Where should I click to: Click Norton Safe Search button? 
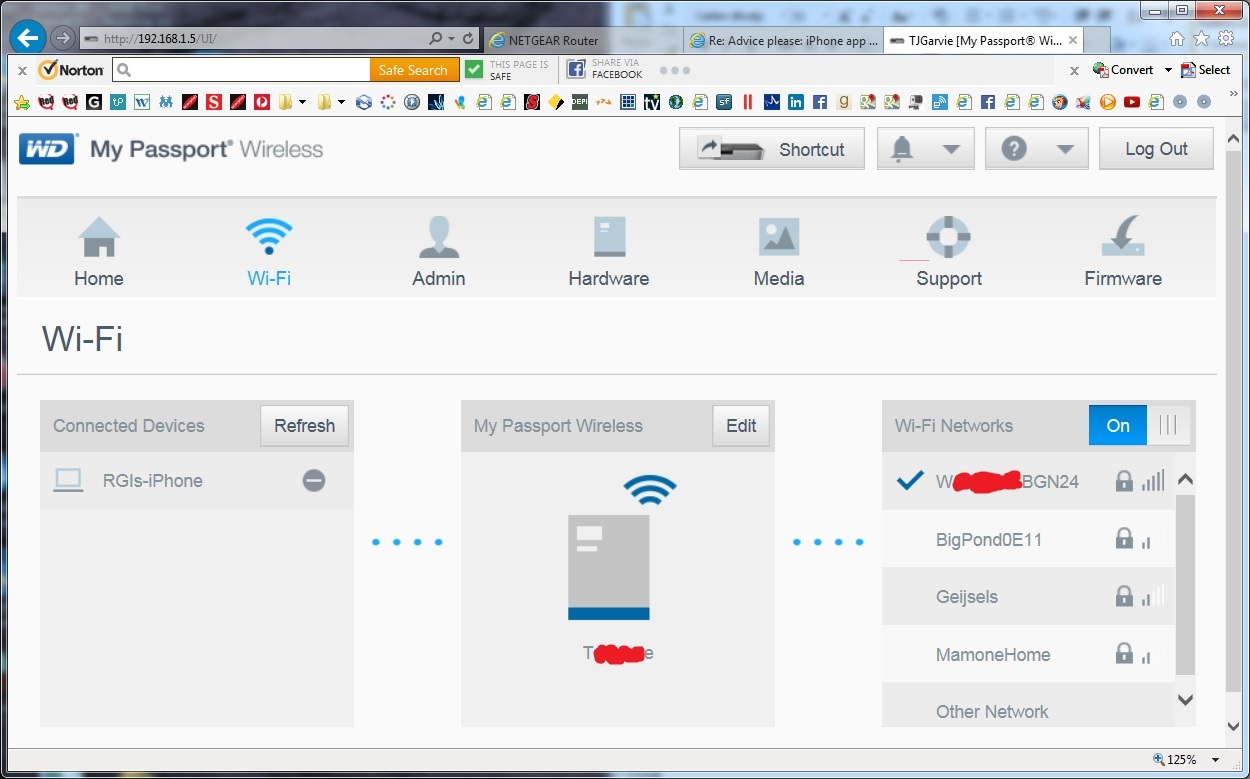(x=414, y=70)
